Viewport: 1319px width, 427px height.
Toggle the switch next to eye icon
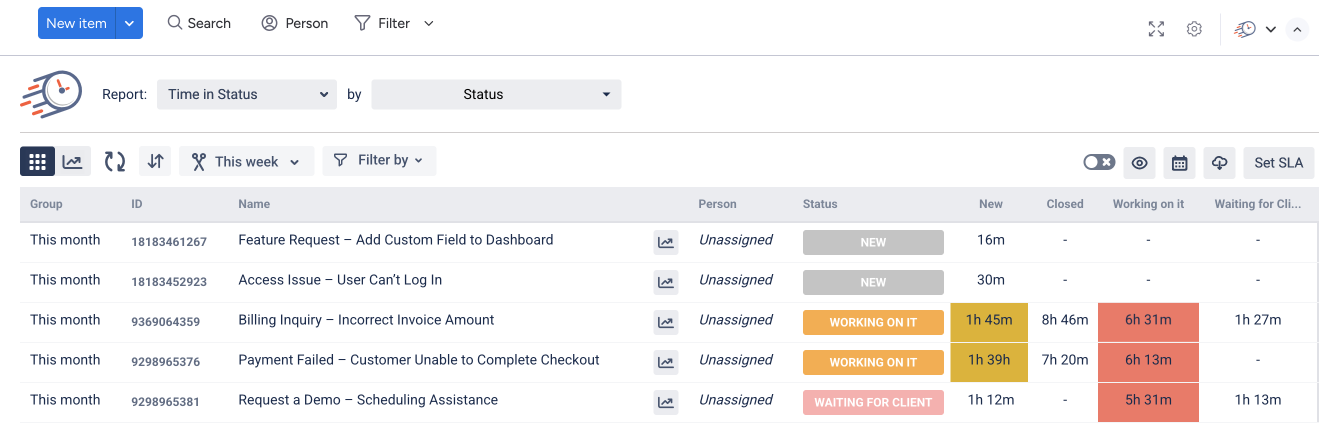pyautogui.click(x=1099, y=162)
